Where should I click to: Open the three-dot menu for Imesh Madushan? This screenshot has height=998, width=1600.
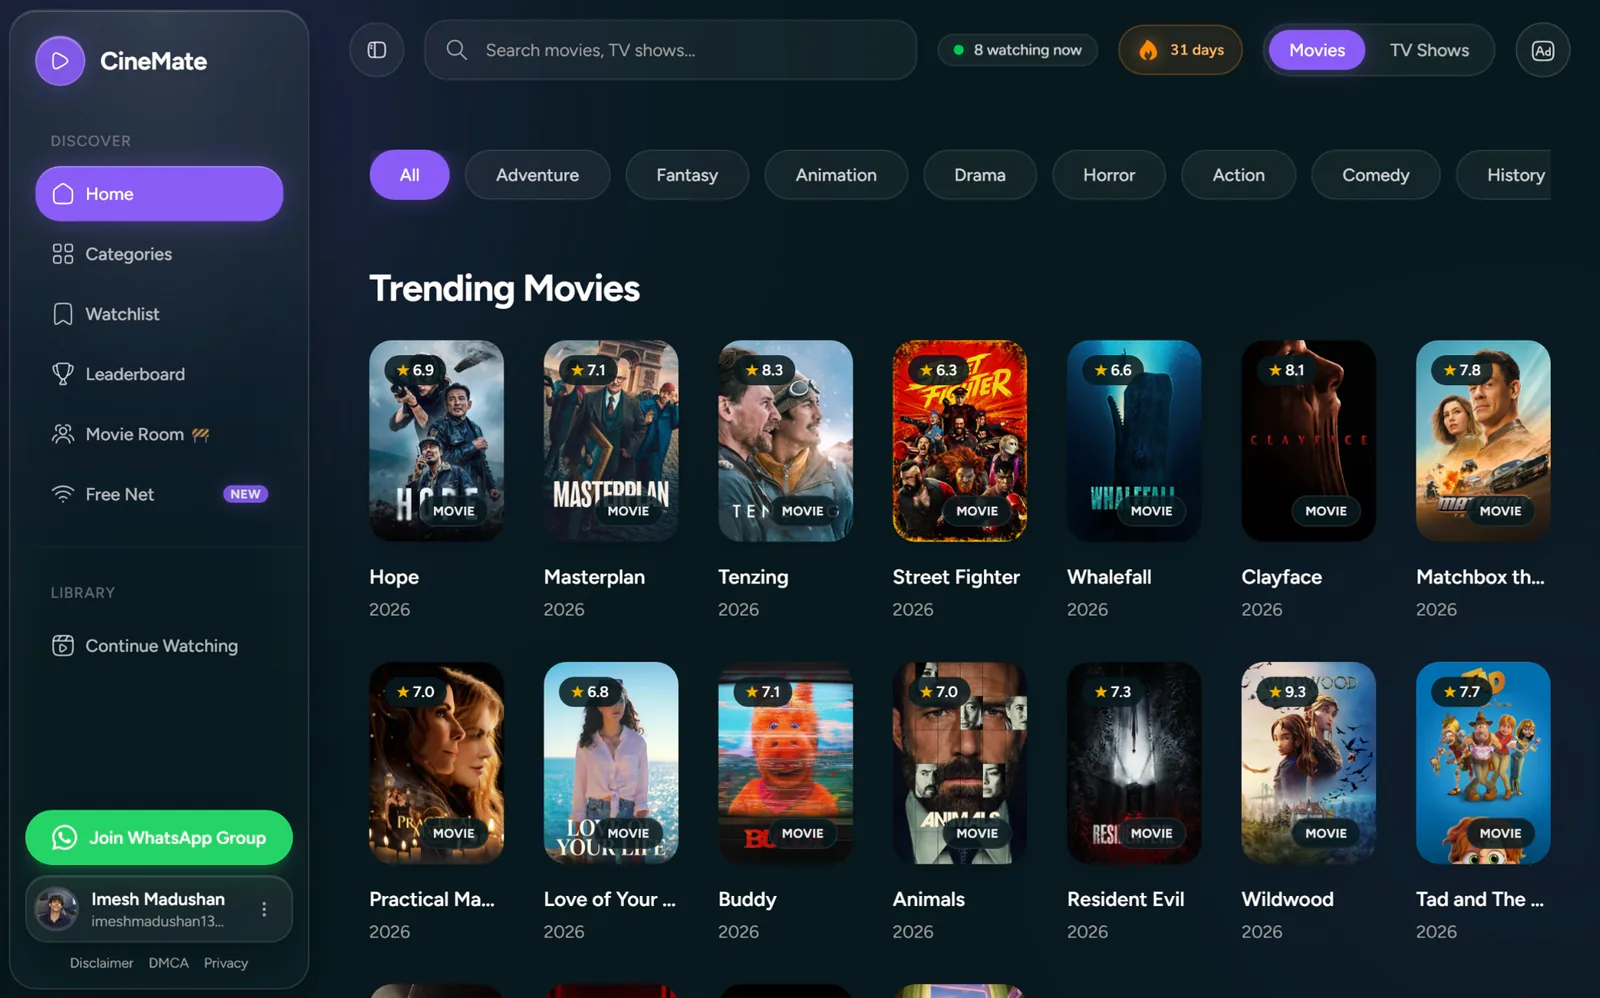click(264, 909)
